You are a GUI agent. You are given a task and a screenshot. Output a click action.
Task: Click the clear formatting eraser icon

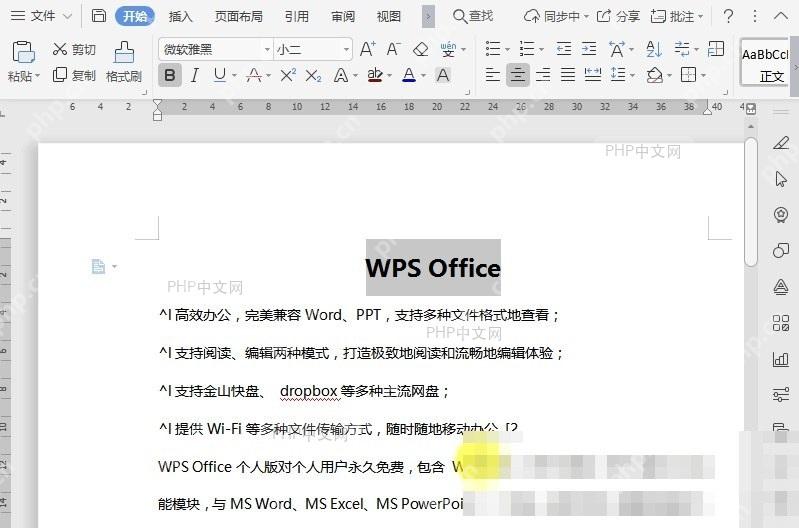[x=420, y=49]
